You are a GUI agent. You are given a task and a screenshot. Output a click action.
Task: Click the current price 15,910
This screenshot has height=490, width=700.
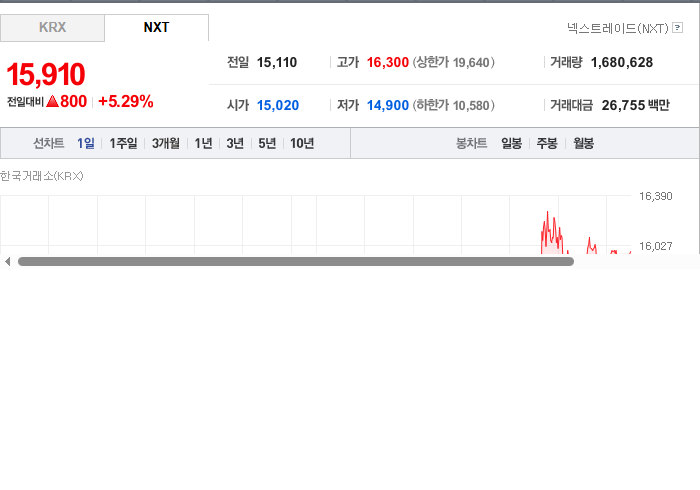coord(46,74)
